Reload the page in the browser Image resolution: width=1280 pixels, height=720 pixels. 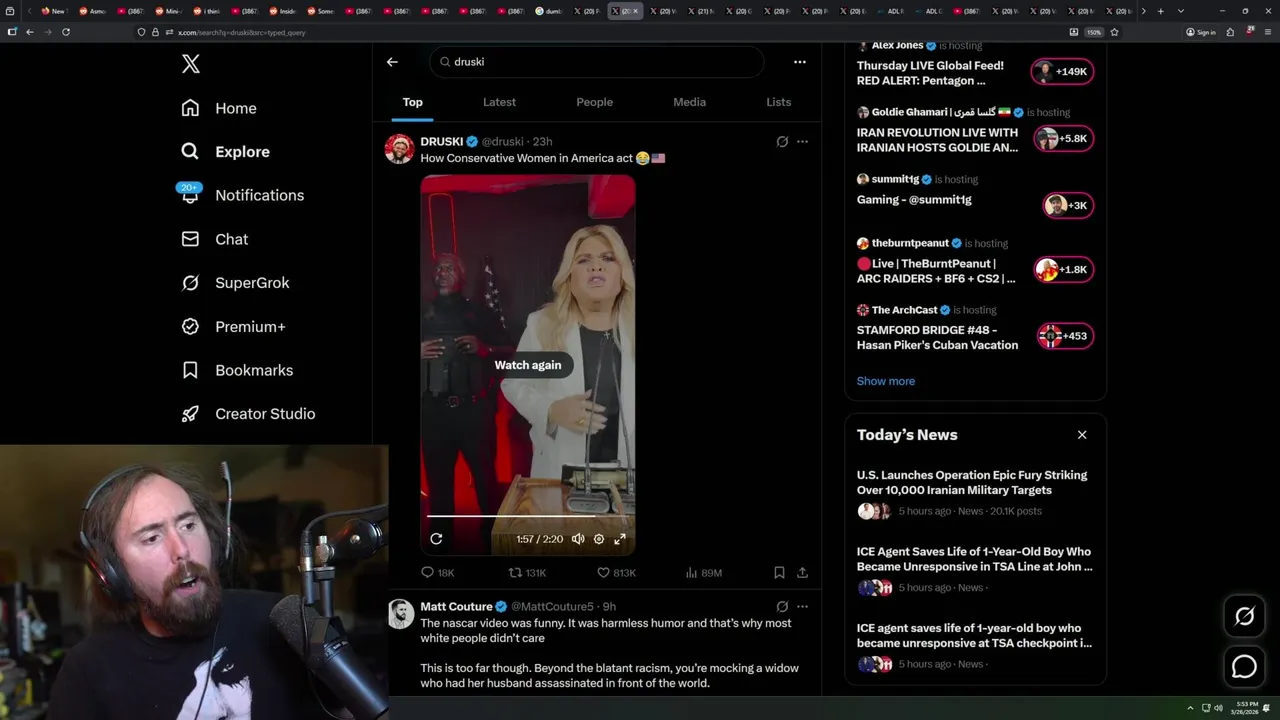click(66, 32)
